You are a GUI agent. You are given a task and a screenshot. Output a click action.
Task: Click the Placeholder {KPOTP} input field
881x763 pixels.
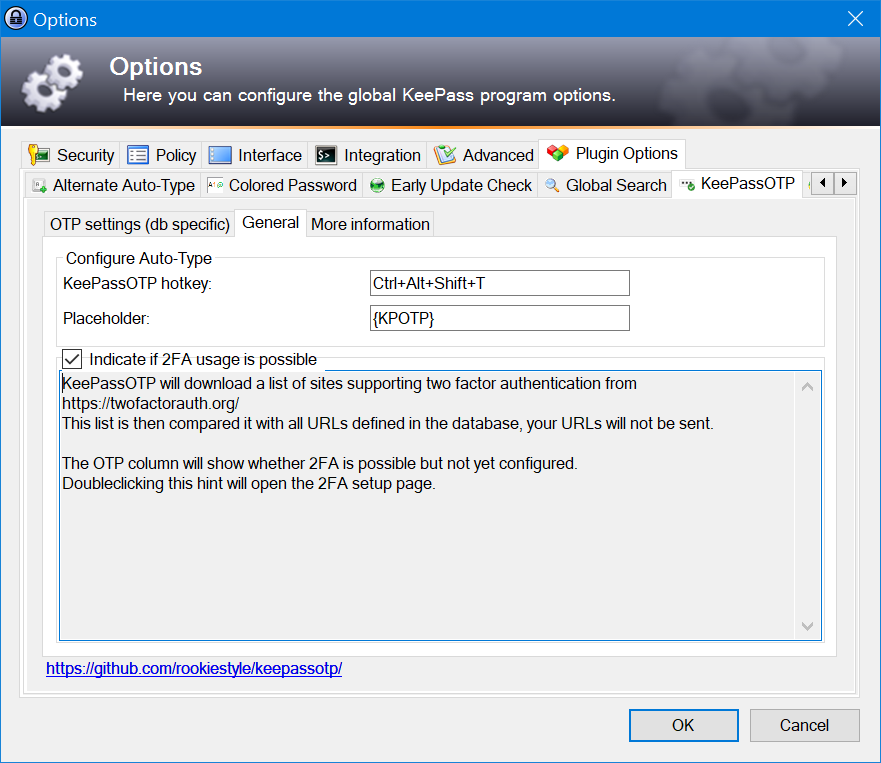click(x=499, y=318)
